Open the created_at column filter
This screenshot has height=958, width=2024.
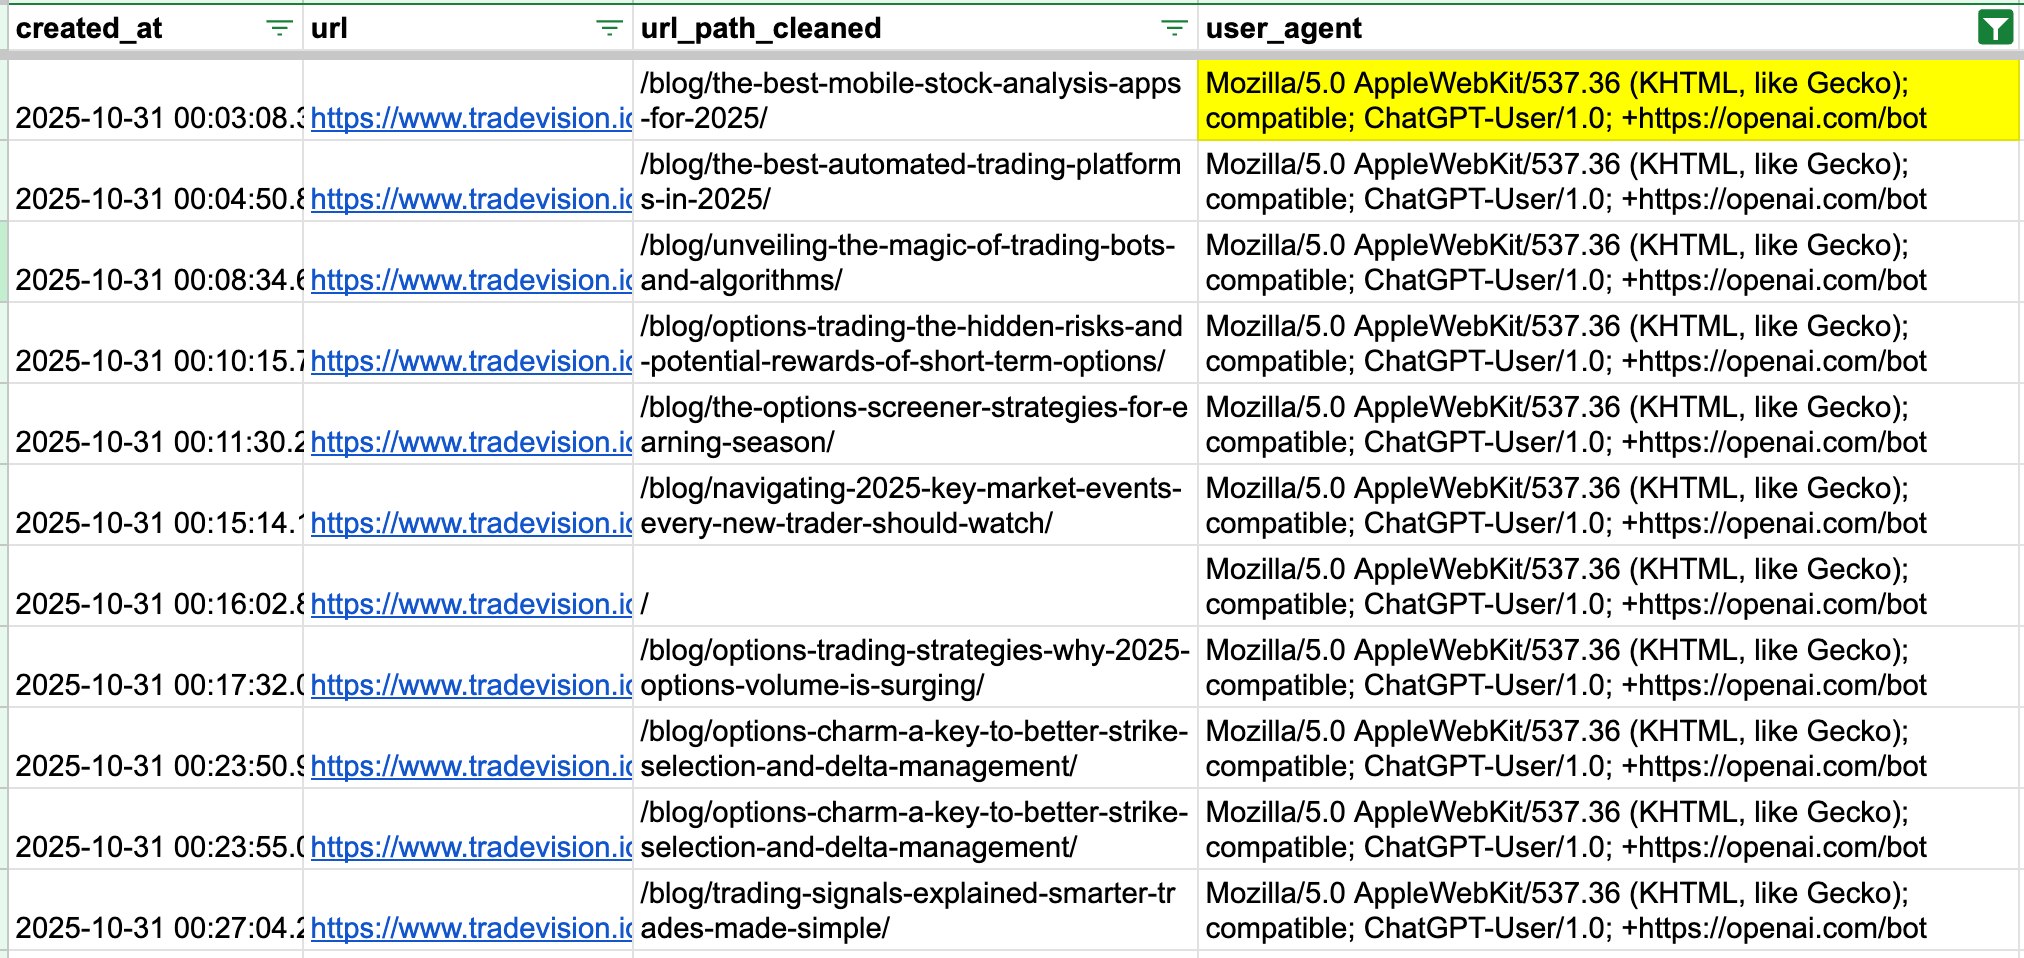tap(280, 28)
